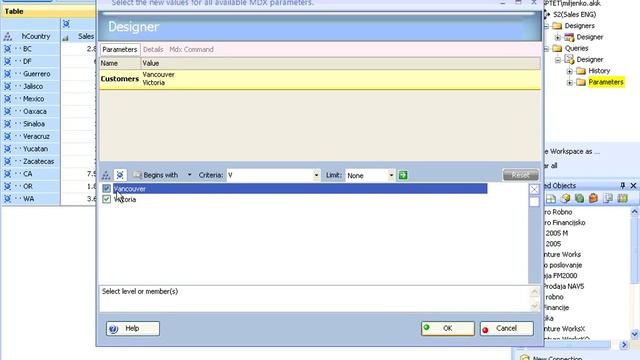The height and width of the screenshot is (360, 640).
Task: Expand the History folder node
Action: pyautogui.click(x=569, y=71)
